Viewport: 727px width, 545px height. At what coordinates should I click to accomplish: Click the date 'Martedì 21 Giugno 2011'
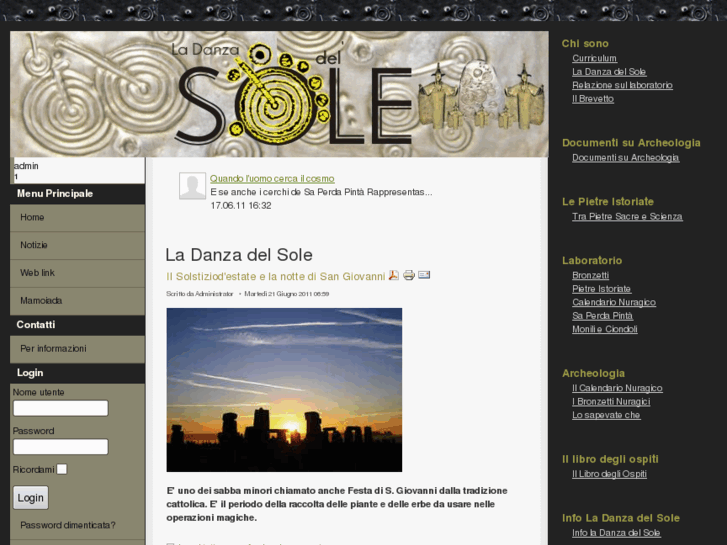(x=287, y=294)
